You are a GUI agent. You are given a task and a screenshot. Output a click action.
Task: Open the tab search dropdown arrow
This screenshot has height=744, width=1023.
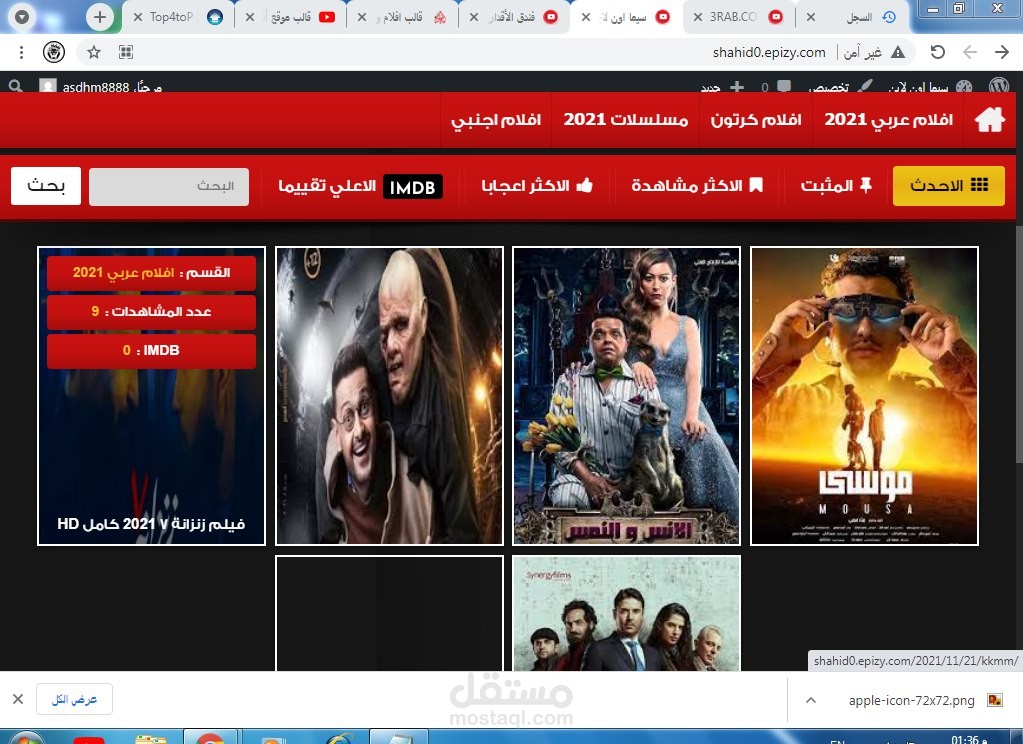coord(22,17)
